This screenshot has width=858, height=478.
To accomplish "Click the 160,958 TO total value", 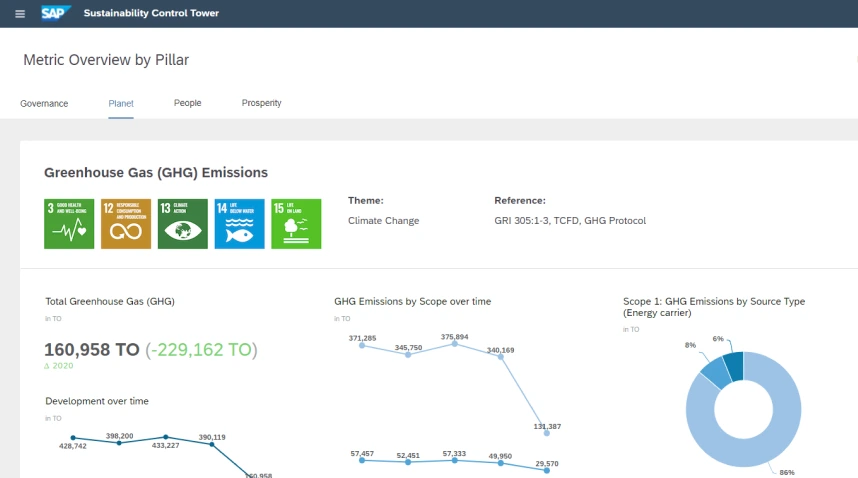I will click(92, 349).
